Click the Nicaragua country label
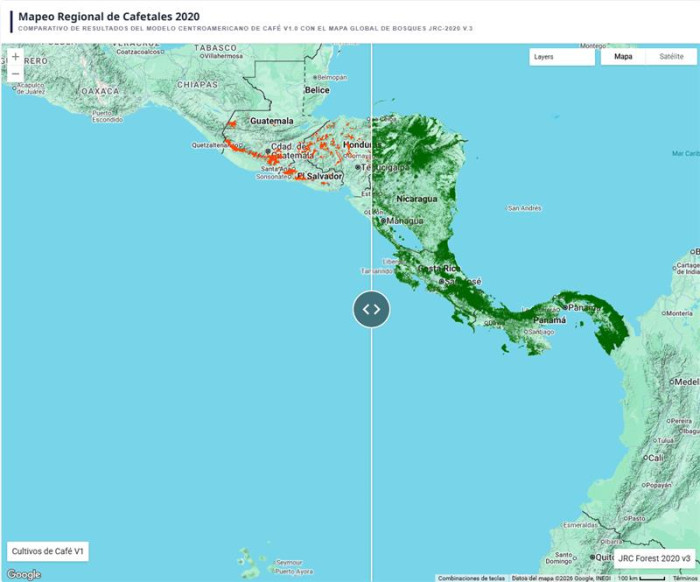Viewport: 700px width, 582px height. 417,198
